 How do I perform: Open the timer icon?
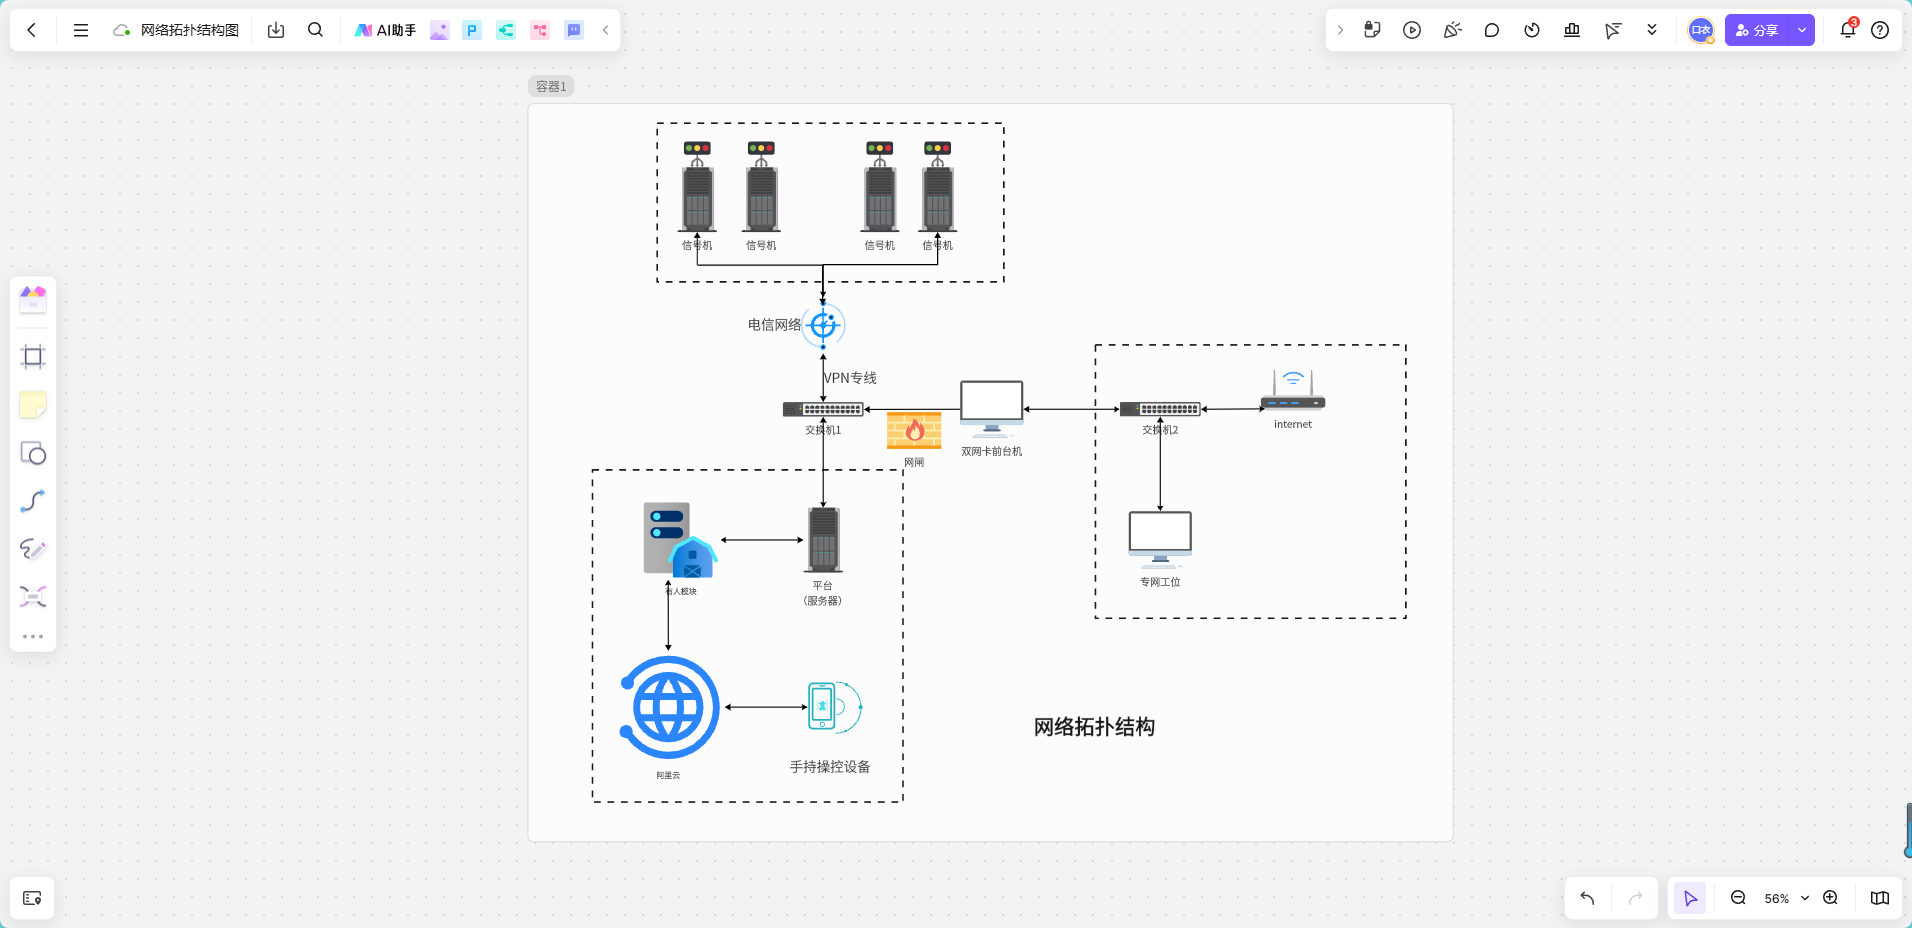(1532, 30)
